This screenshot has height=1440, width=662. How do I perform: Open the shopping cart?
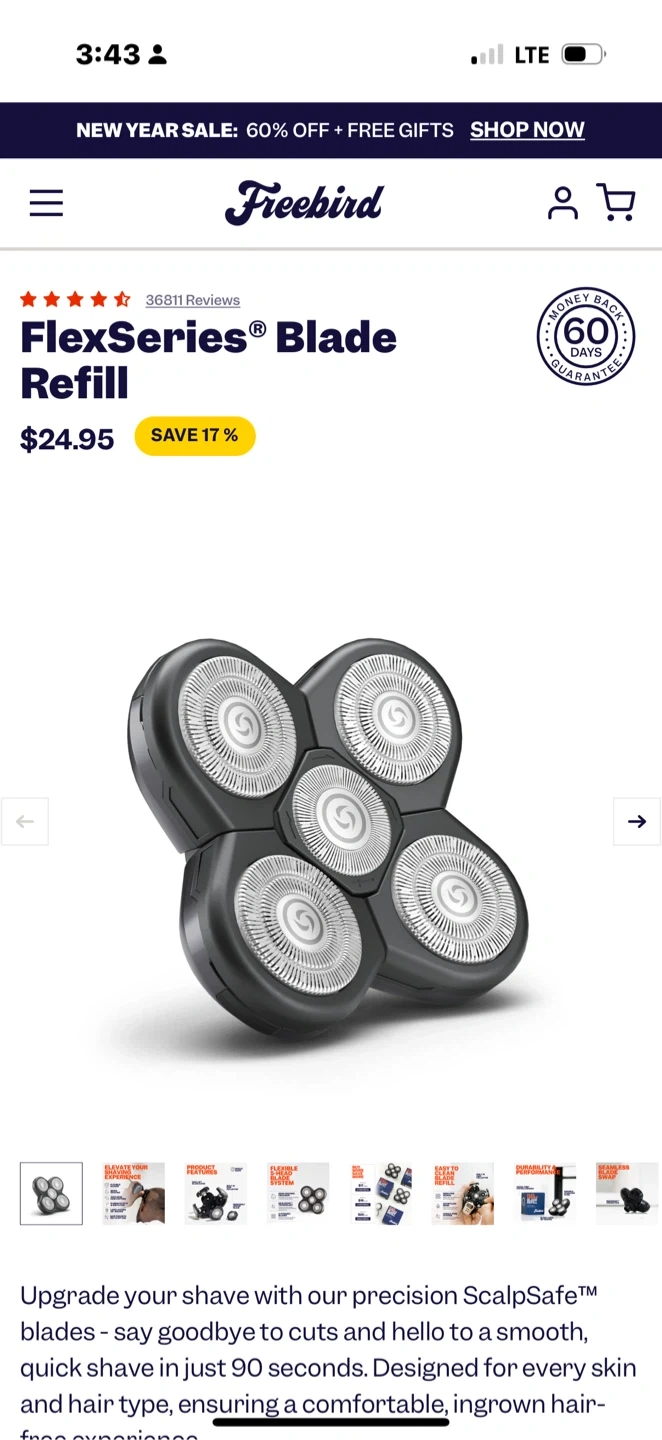pos(616,202)
